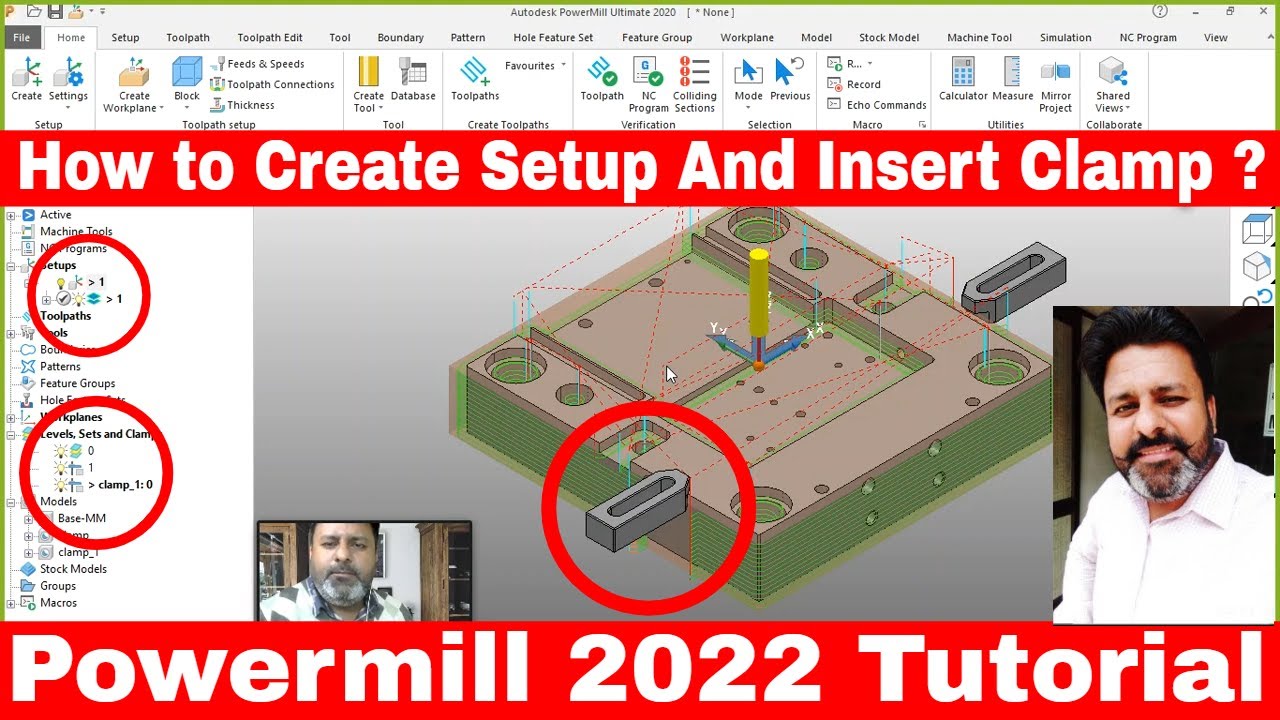Open the Thickness settings
This screenshot has width=1280, height=720.
point(242,105)
